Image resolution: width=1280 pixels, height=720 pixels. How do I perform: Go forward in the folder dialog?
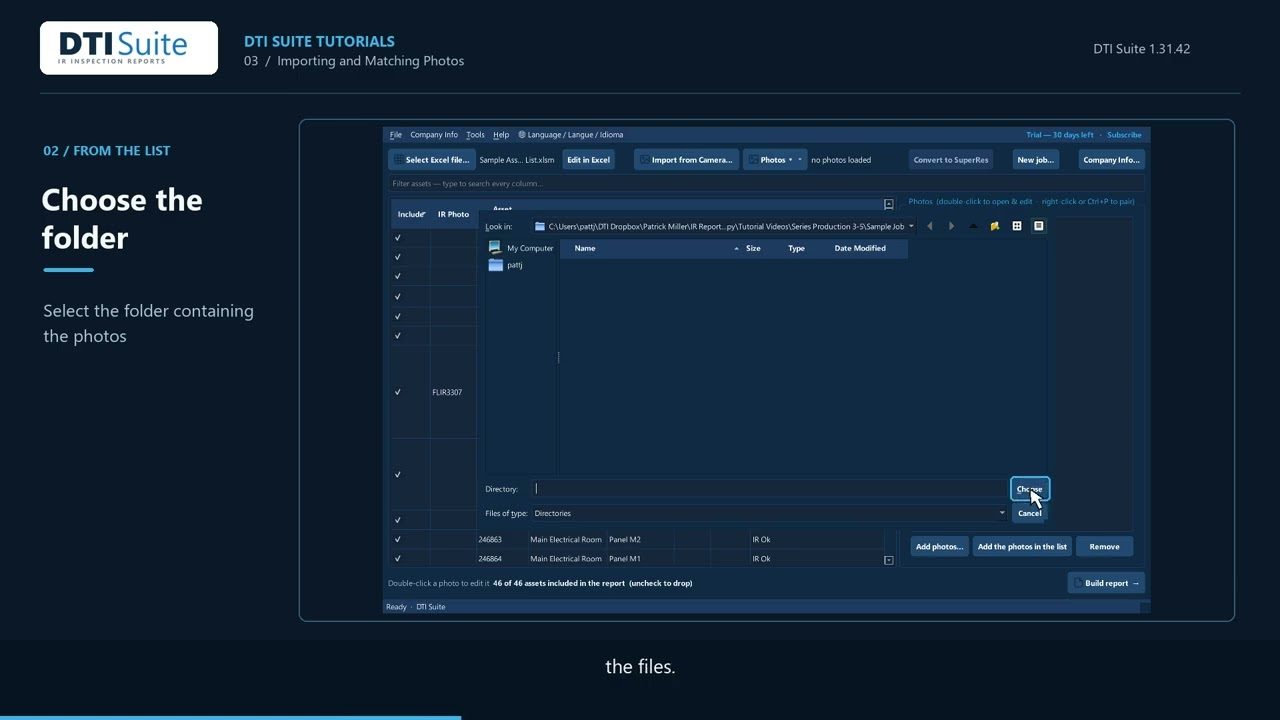[951, 226]
